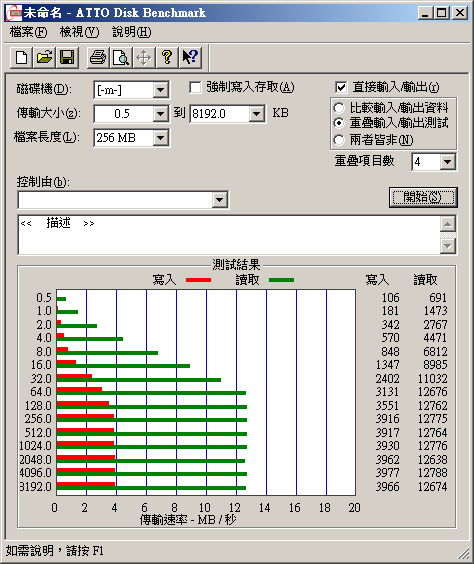Expand the 0.5 transfer size dropdown

(x=160, y=114)
